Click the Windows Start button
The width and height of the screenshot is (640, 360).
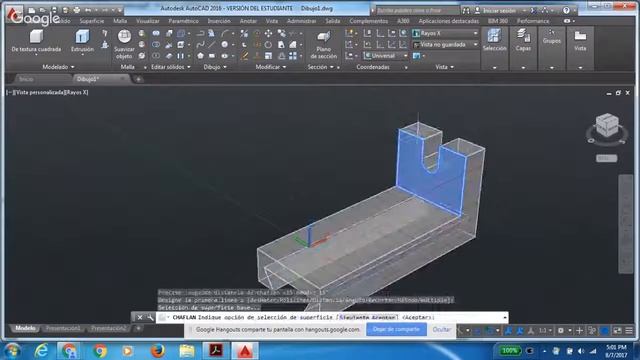click(x=12, y=351)
